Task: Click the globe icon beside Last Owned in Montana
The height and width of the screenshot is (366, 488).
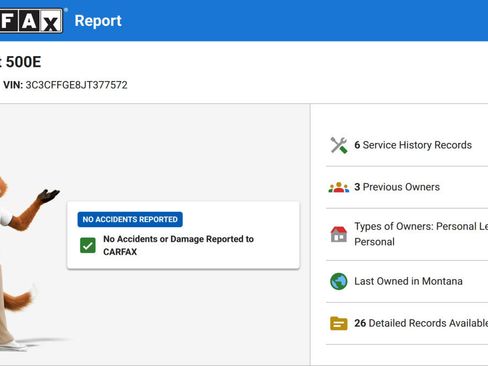Action: click(339, 281)
